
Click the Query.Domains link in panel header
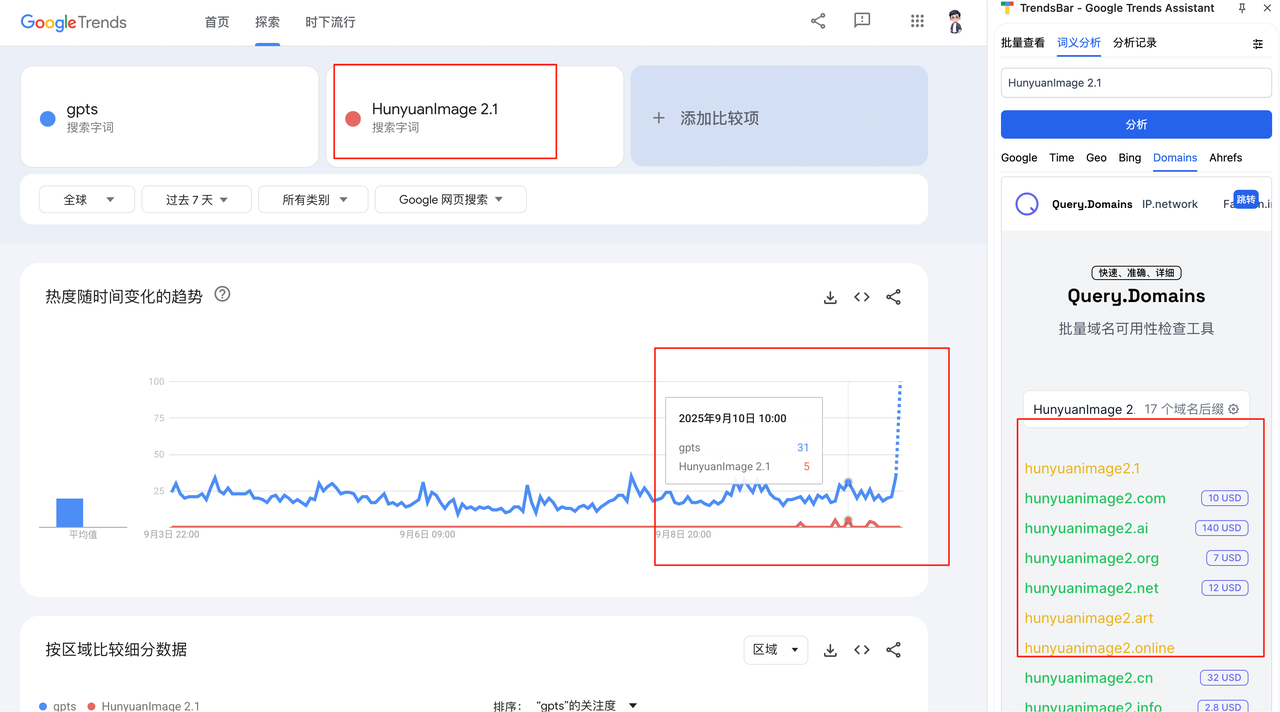(1092, 204)
